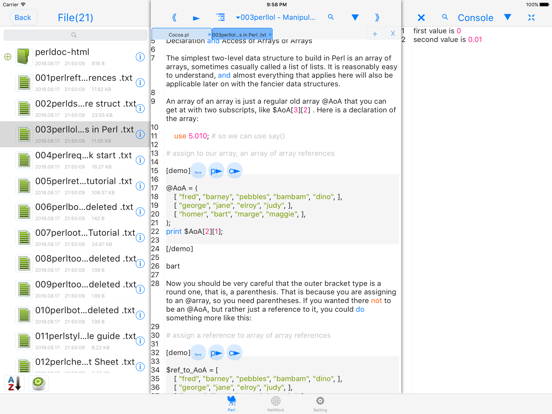Open file 004perlreq...k start .txt

coord(74,160)
